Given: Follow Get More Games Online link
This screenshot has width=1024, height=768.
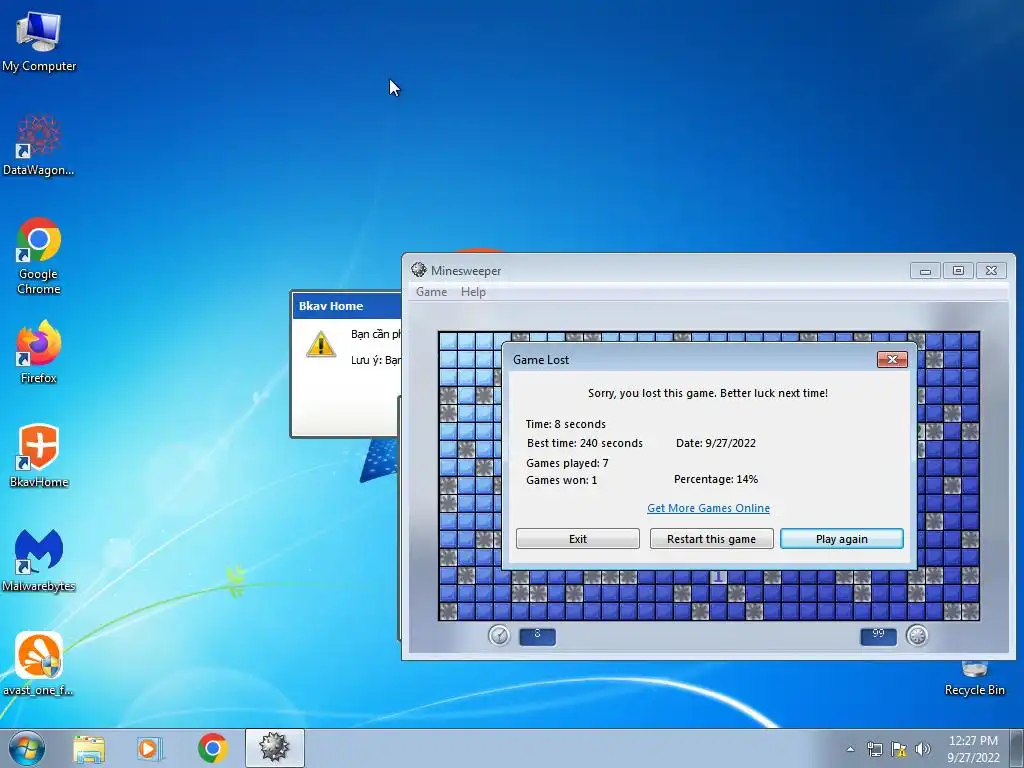Looking at the screenshot, I should (x=709, y=508).
